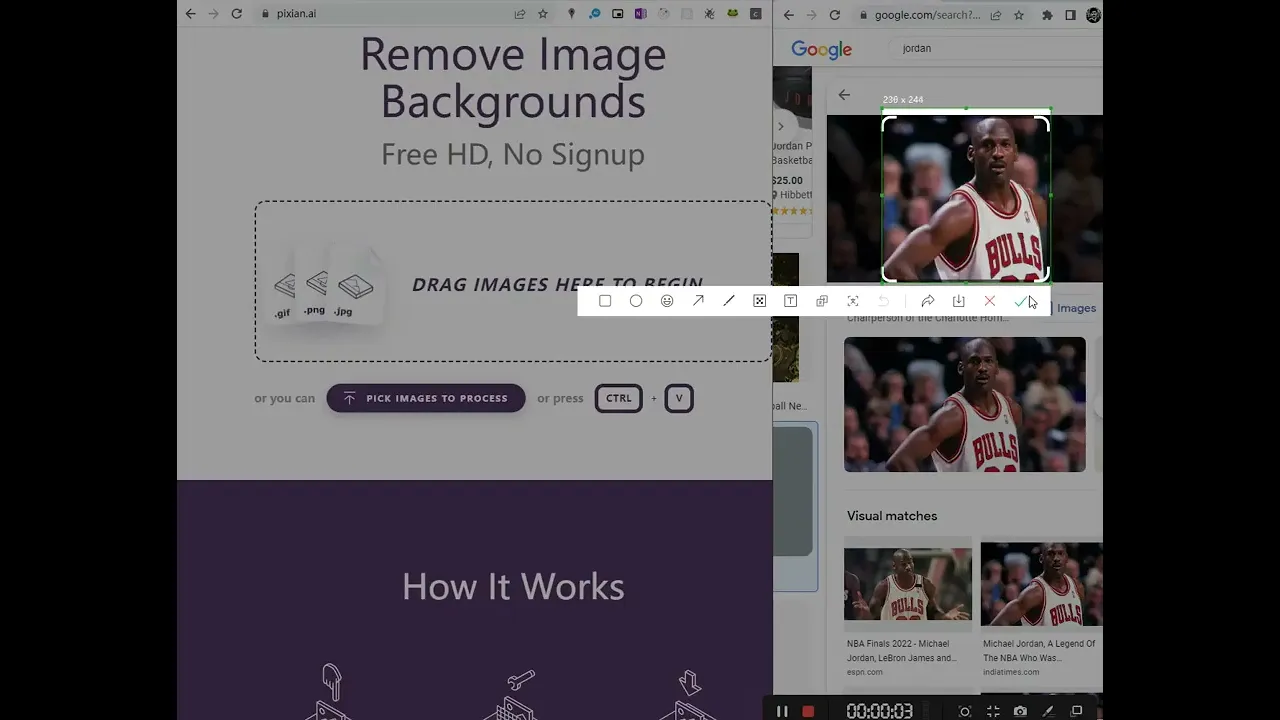Viewport: 1280px width, 720px height.
Task: Open the large Jordan Bulls result image
Action: pyautogui.click(x=965, y=404)
